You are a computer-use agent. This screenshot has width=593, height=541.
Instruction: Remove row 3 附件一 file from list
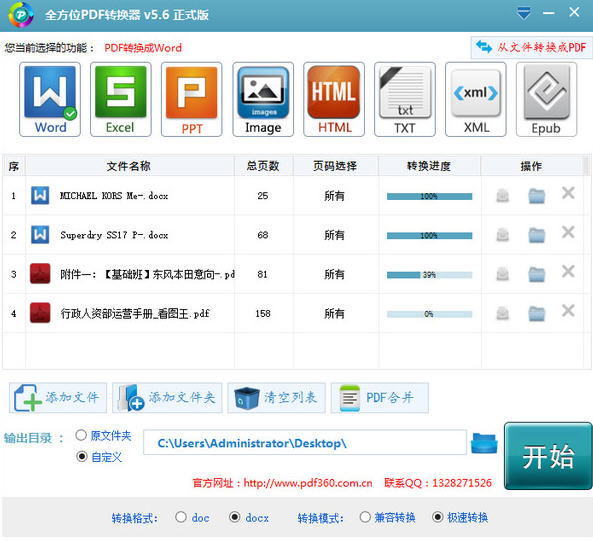[x=568, y=271]
